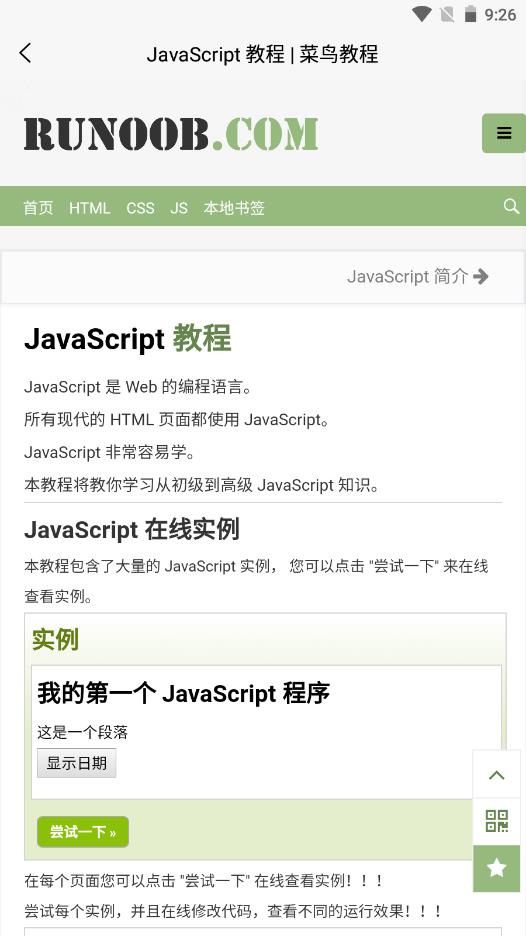
Task: Select the HTML nav item
Action: 90,208
